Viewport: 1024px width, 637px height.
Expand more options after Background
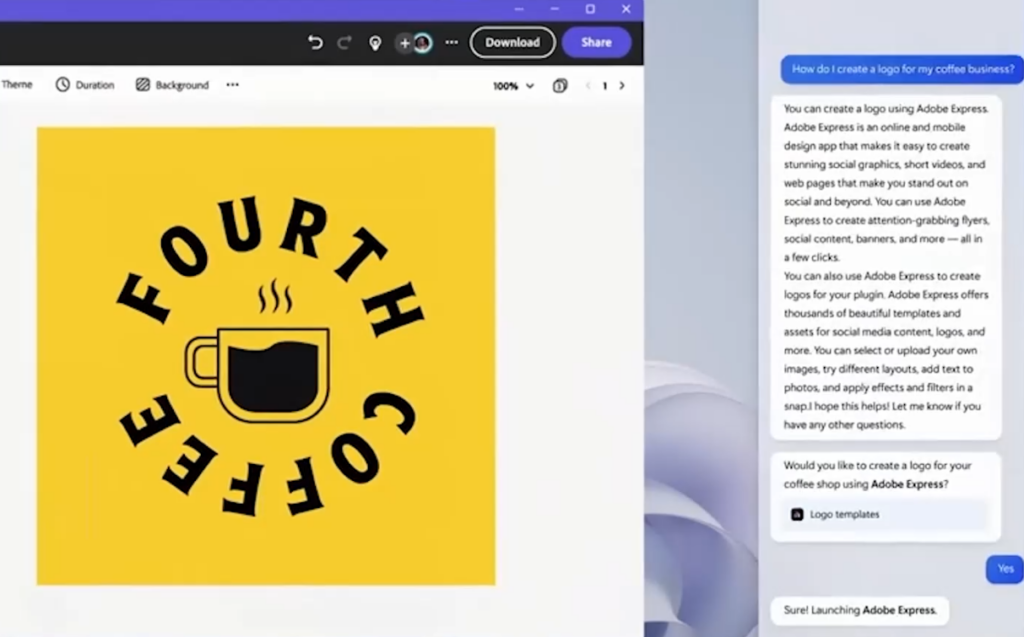tap(233, 85)
